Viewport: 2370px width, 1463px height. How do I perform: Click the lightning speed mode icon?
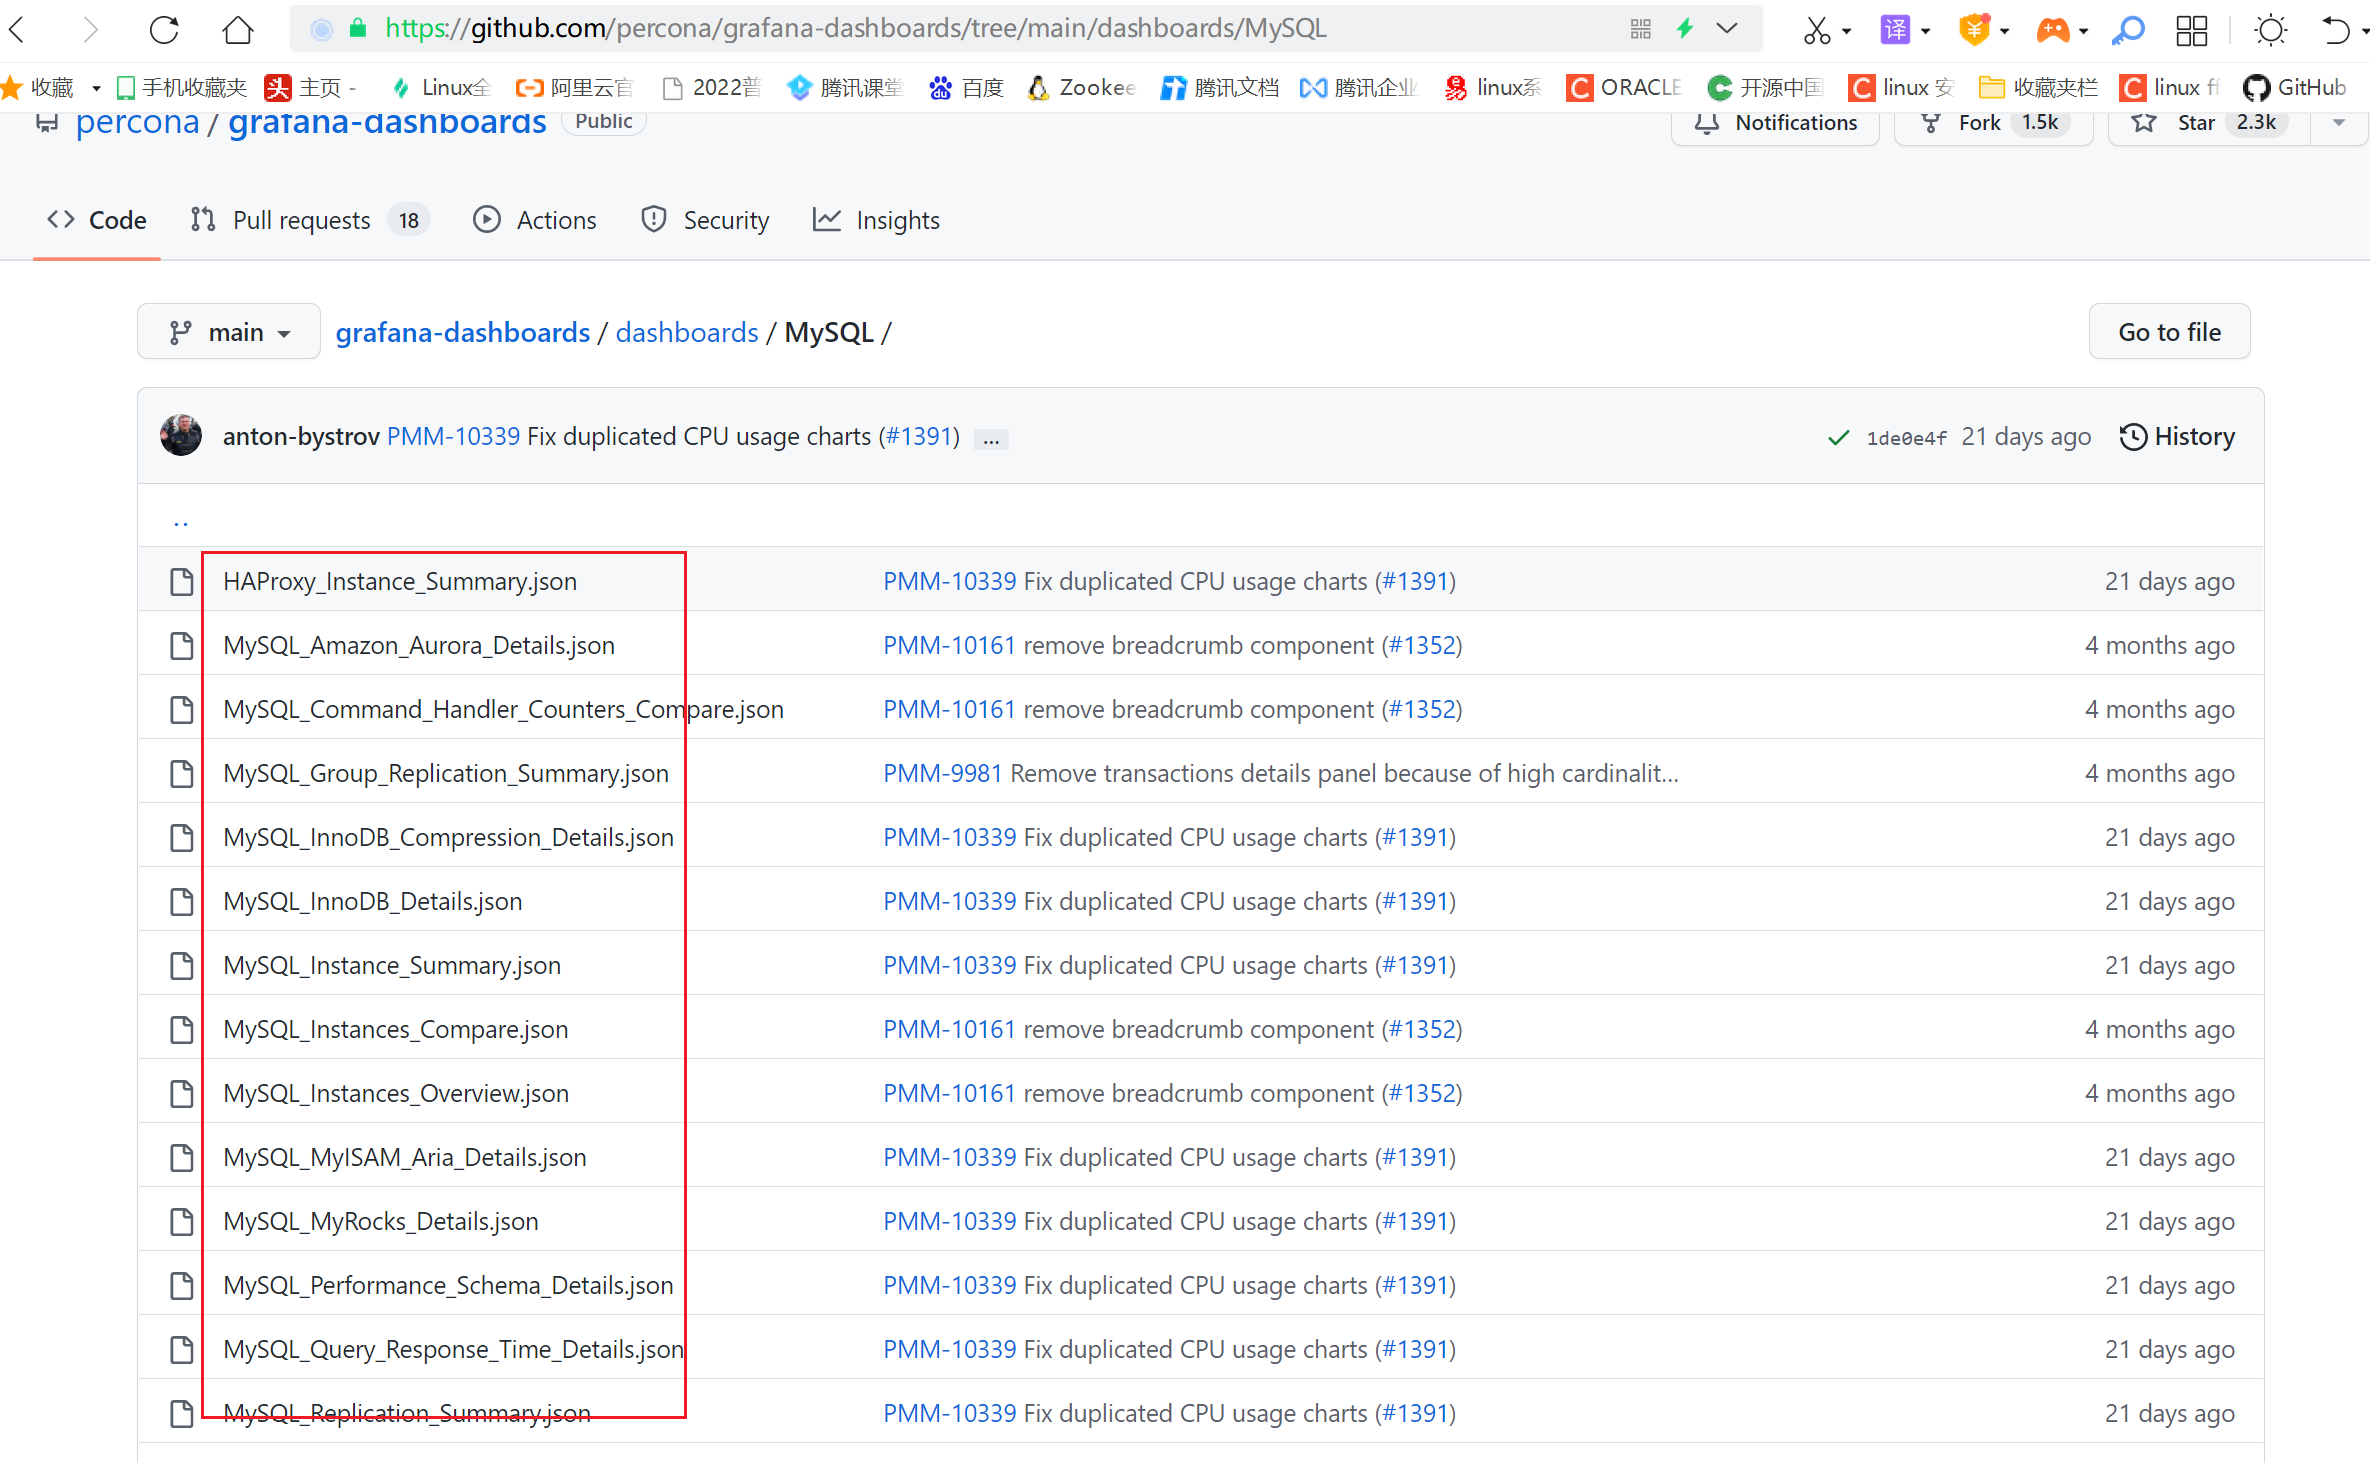point(1685,28)
